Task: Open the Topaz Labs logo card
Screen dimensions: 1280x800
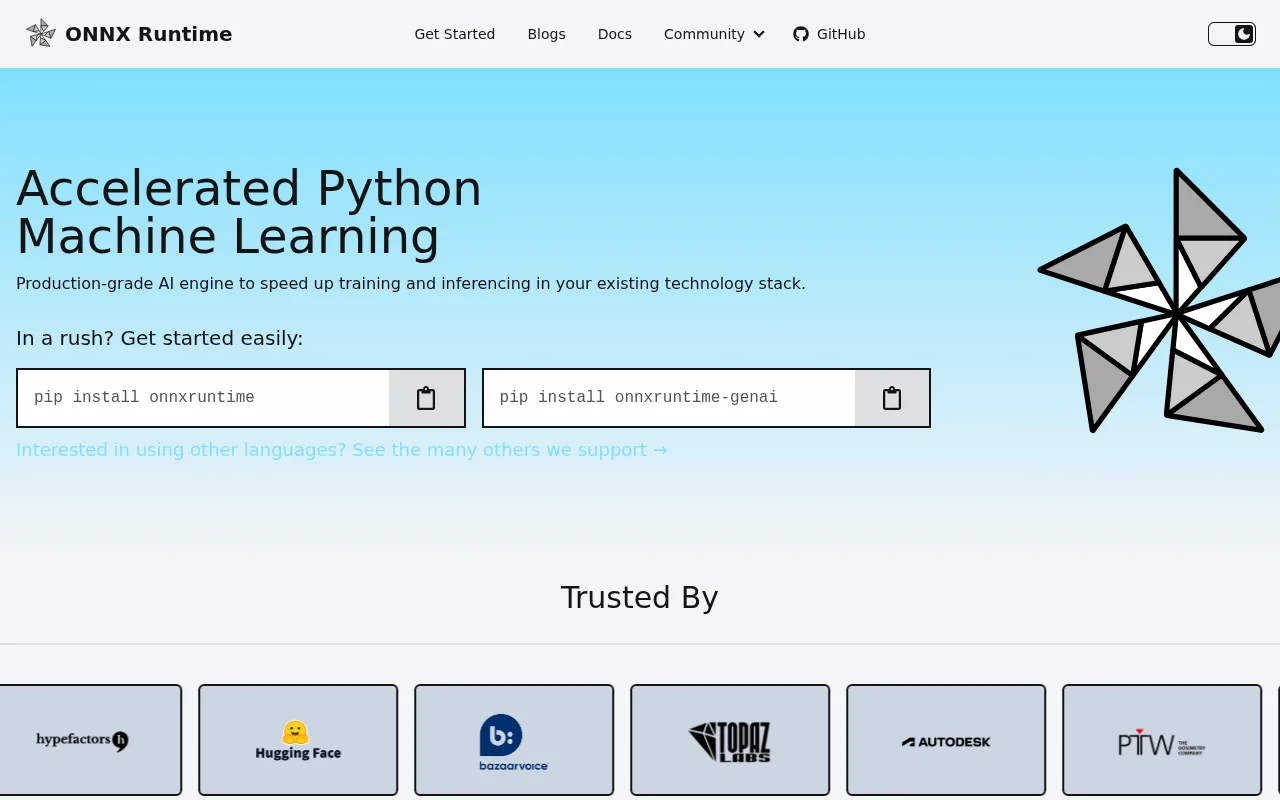Action: [x=730, y=740]
